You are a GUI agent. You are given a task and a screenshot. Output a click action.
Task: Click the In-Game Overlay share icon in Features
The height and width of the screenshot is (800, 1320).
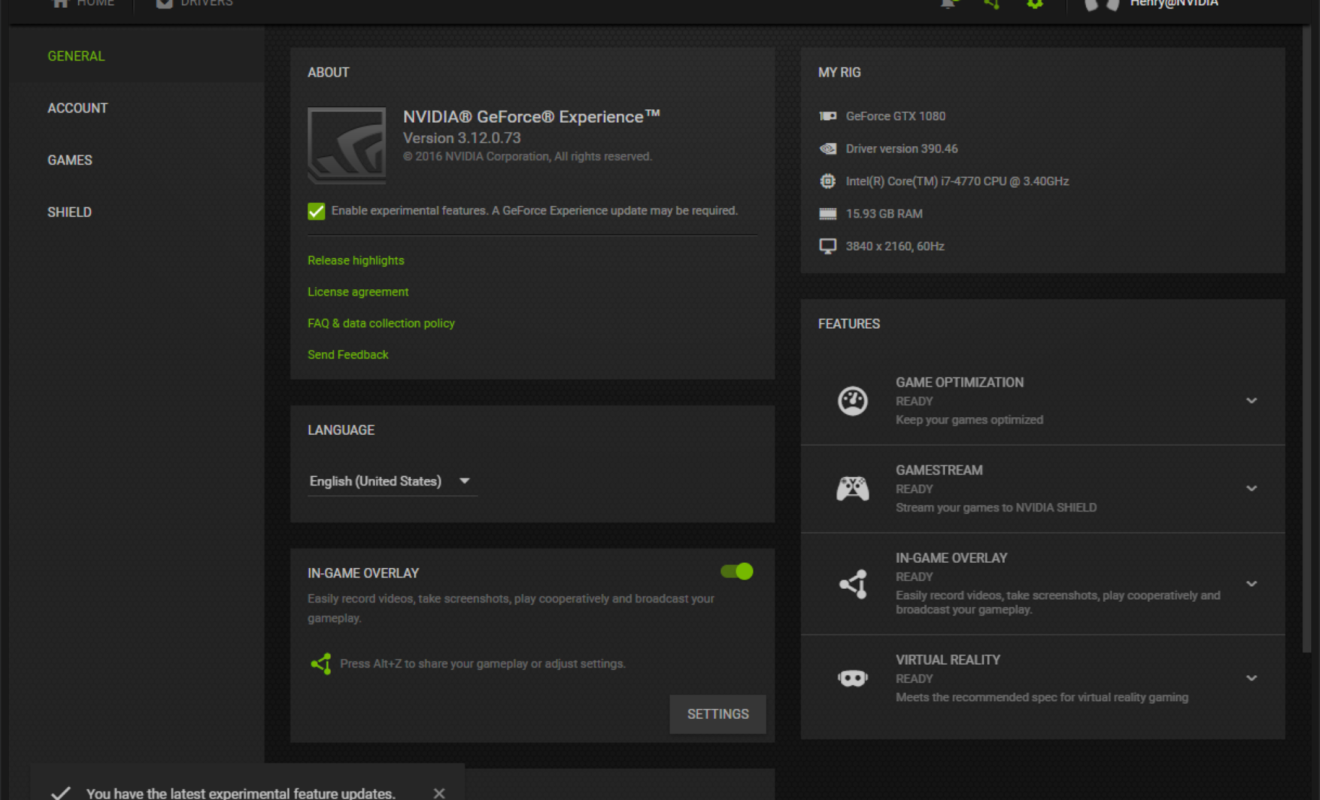click(x=853, y=584)
